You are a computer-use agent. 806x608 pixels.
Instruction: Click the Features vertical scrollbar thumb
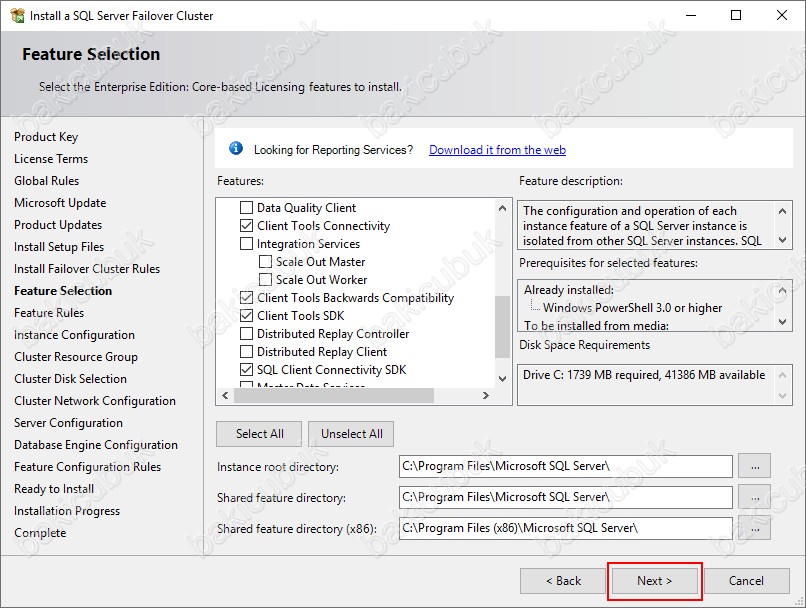click(x=502, y=327)
